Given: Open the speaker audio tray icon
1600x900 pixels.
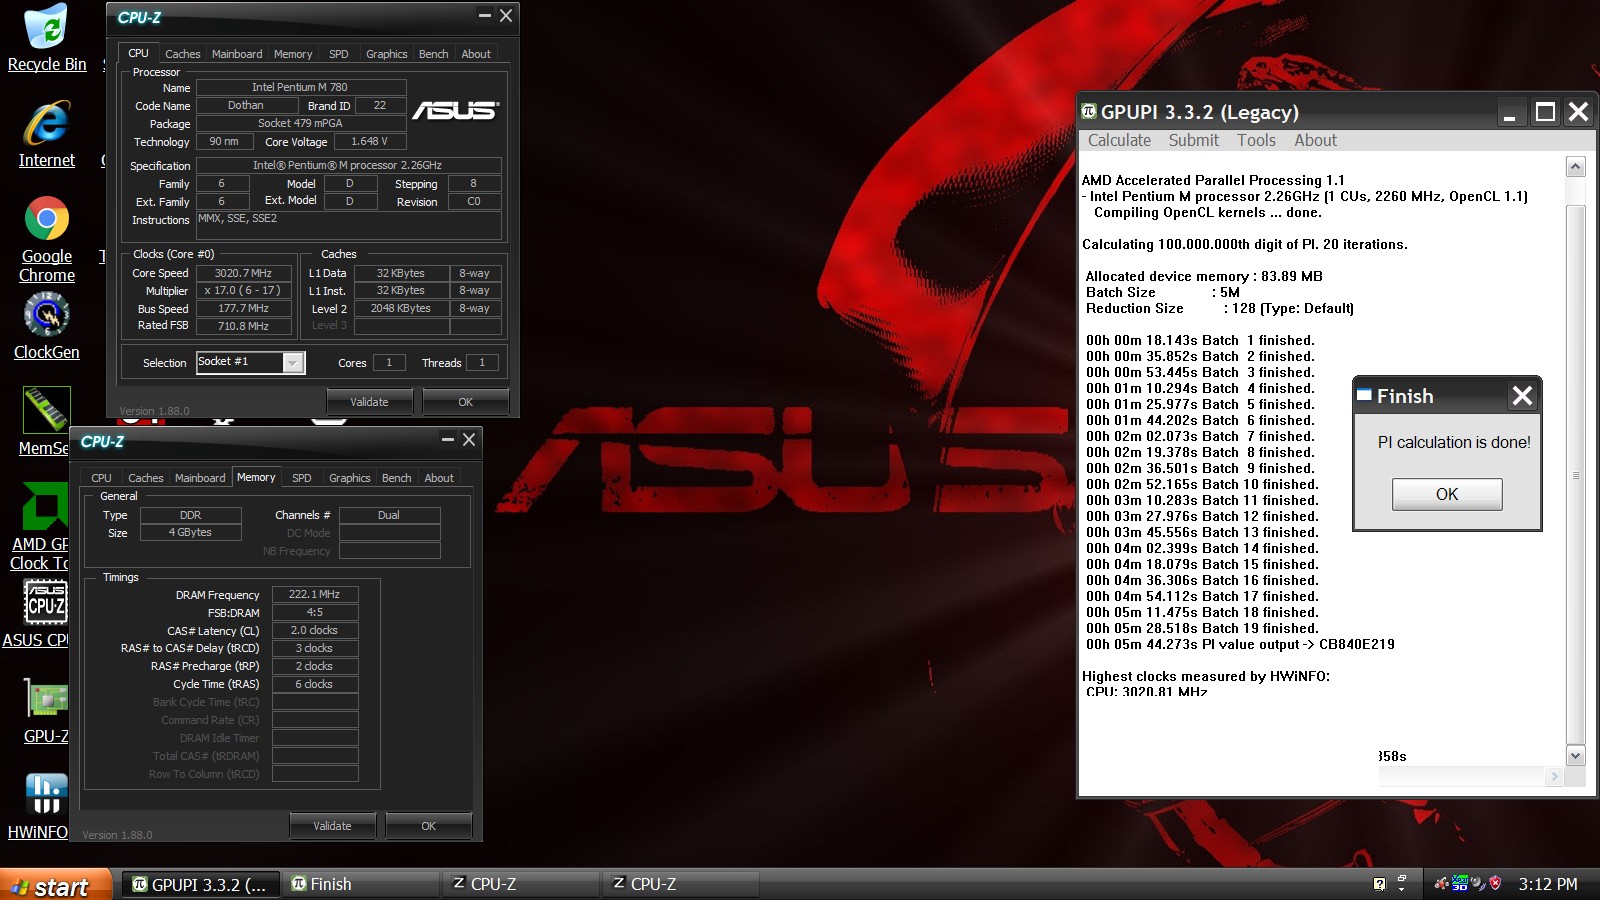Looking at the screenshot, I should click(1478, 883).
